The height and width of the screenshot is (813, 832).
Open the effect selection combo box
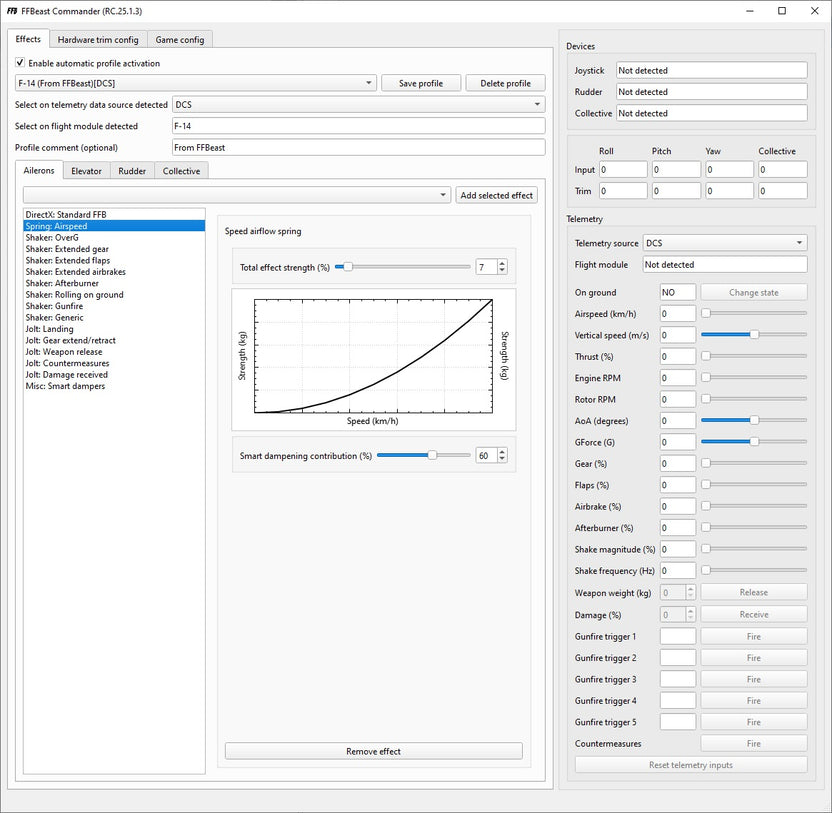pyautogui.click(x=237, y=195)
